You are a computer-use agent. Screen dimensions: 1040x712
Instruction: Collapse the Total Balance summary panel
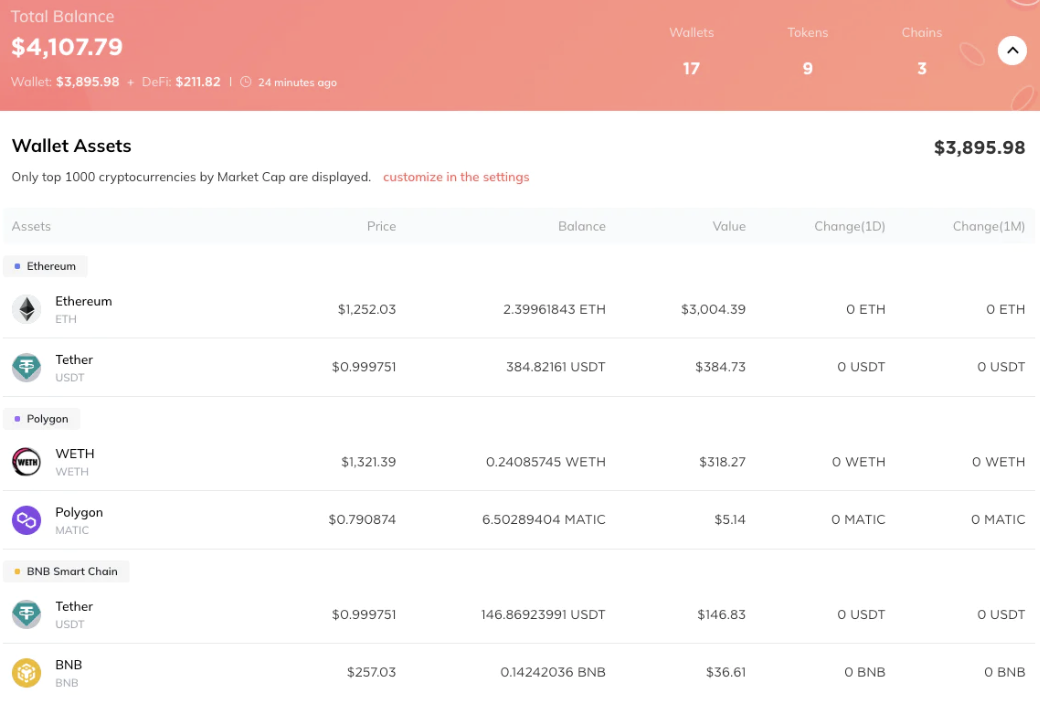coord(1012,50)
